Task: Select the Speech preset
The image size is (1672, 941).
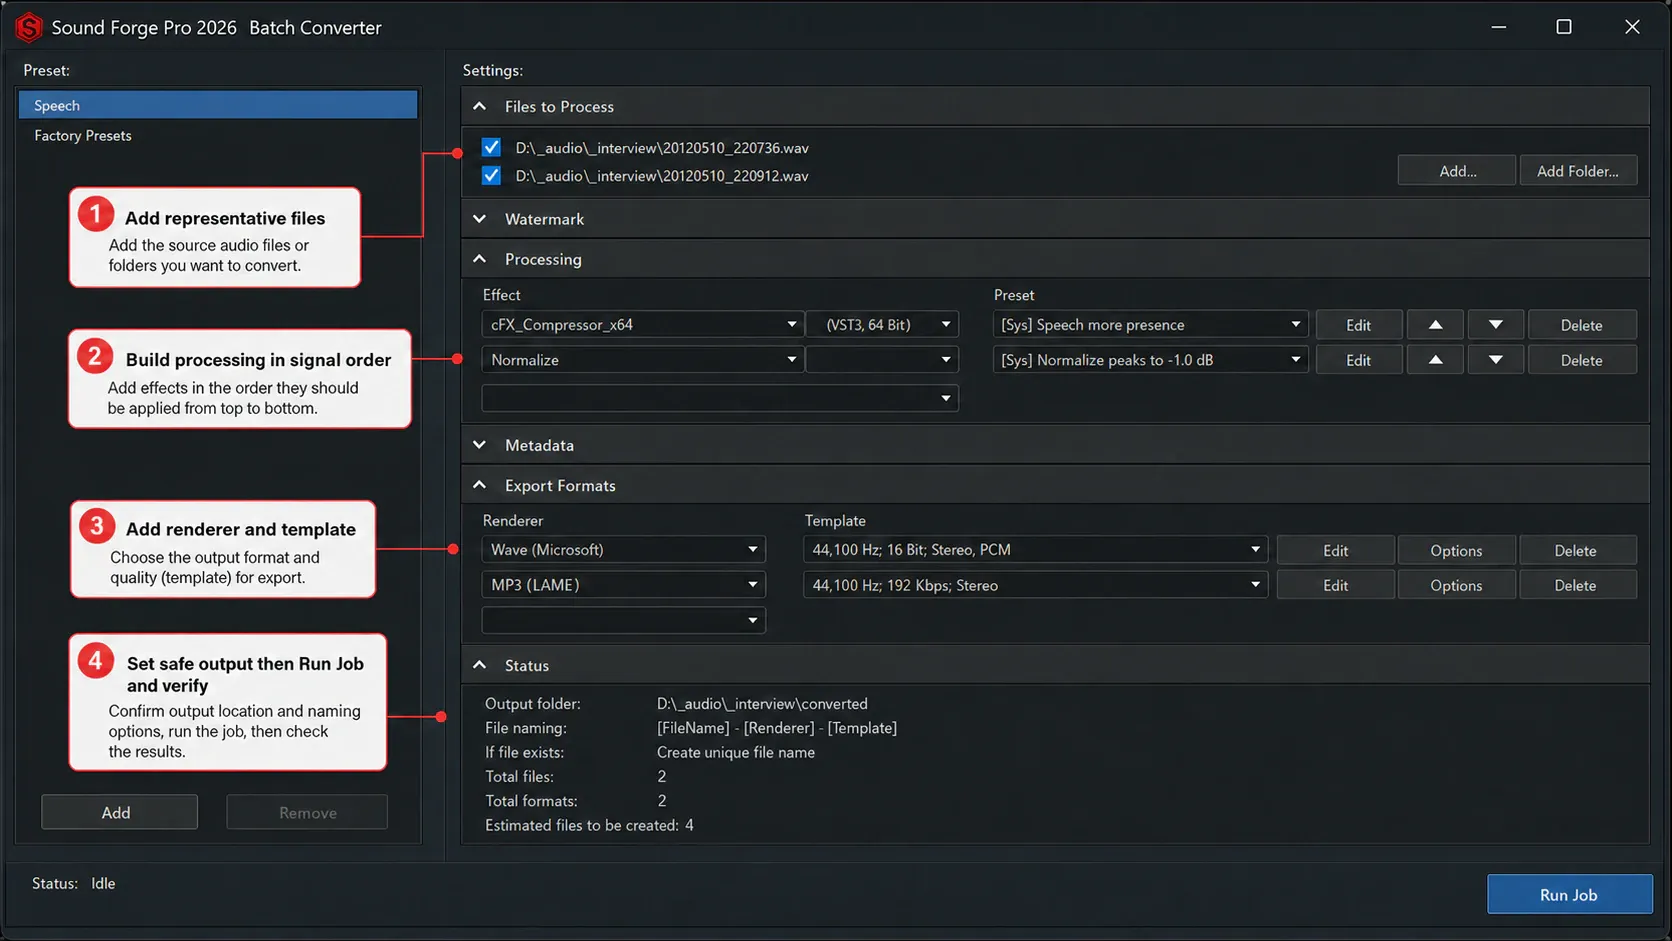Action: [x=218, y=105]
